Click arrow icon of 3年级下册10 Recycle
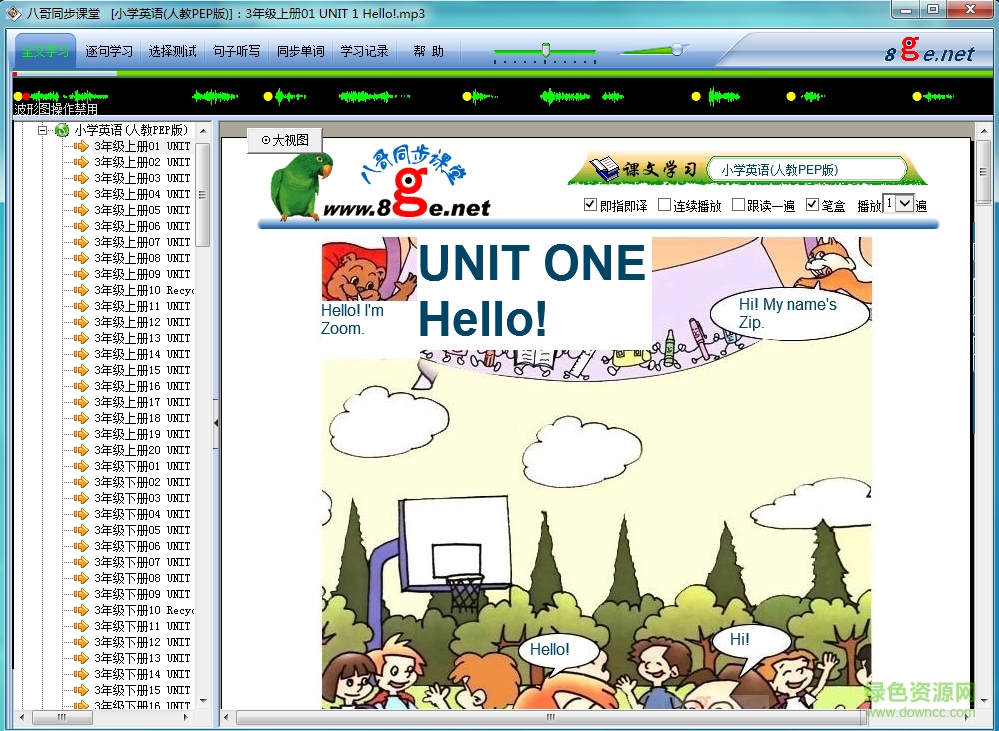 tap(81, 610)
